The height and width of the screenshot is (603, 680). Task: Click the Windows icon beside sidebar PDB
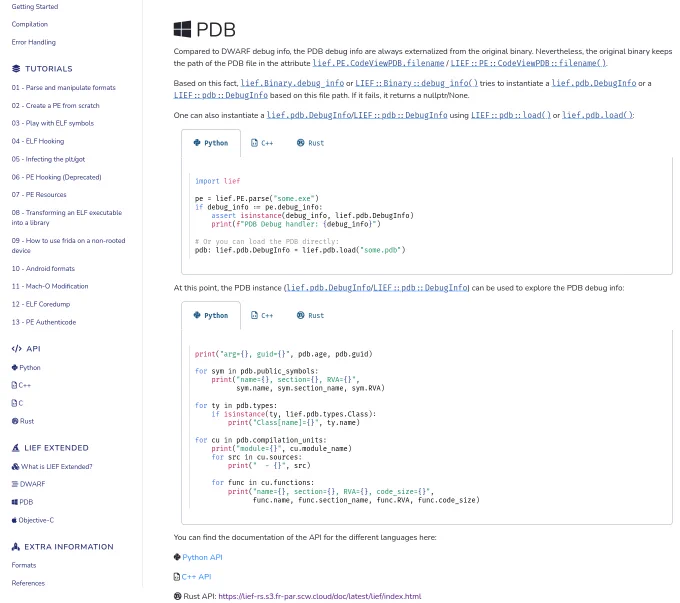15,502
